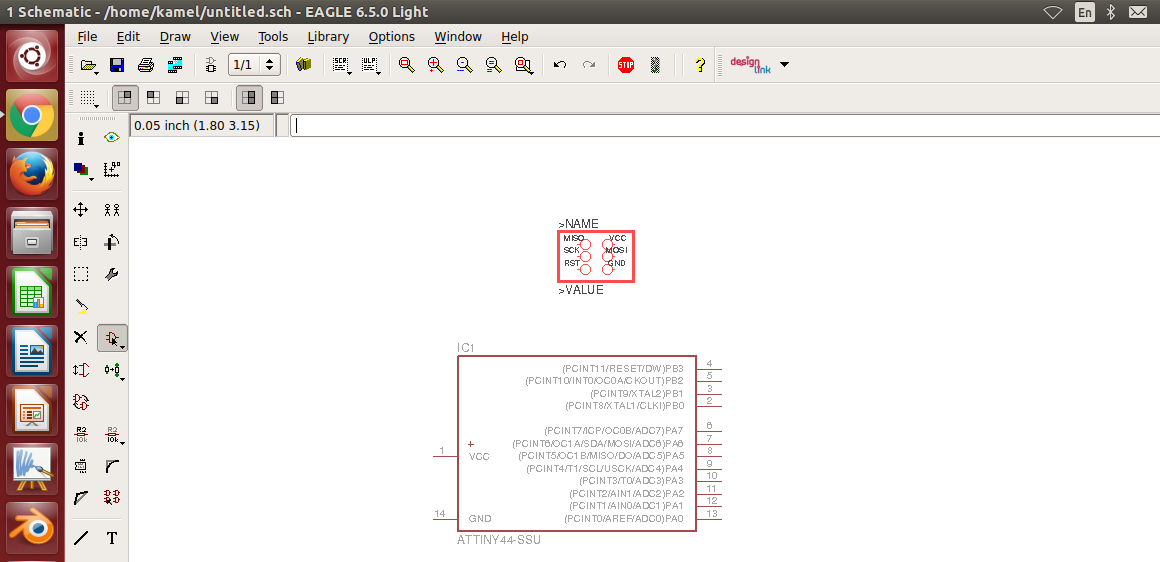Screen dimensions: 1160x562
Task: Select the Gateswap tool
Action: pos(81,402)
